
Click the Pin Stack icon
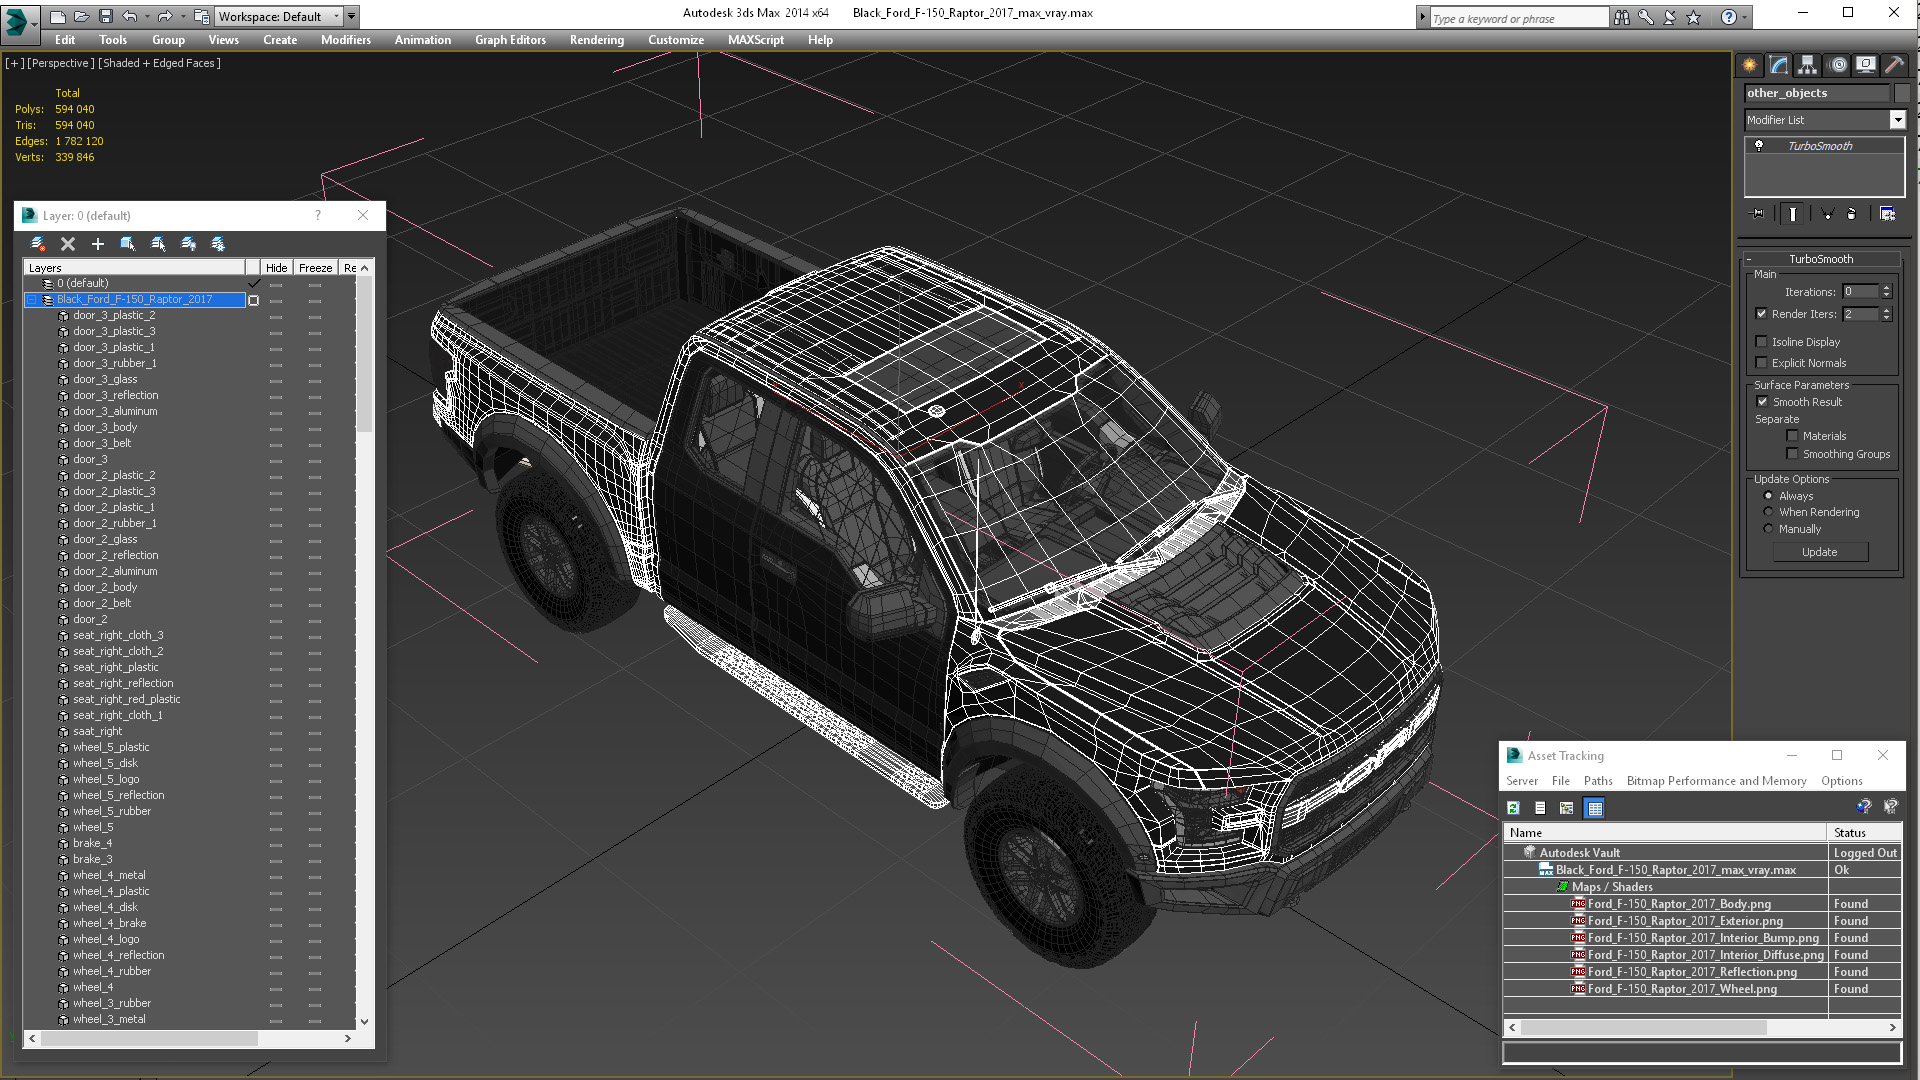tap(1758, 214)
